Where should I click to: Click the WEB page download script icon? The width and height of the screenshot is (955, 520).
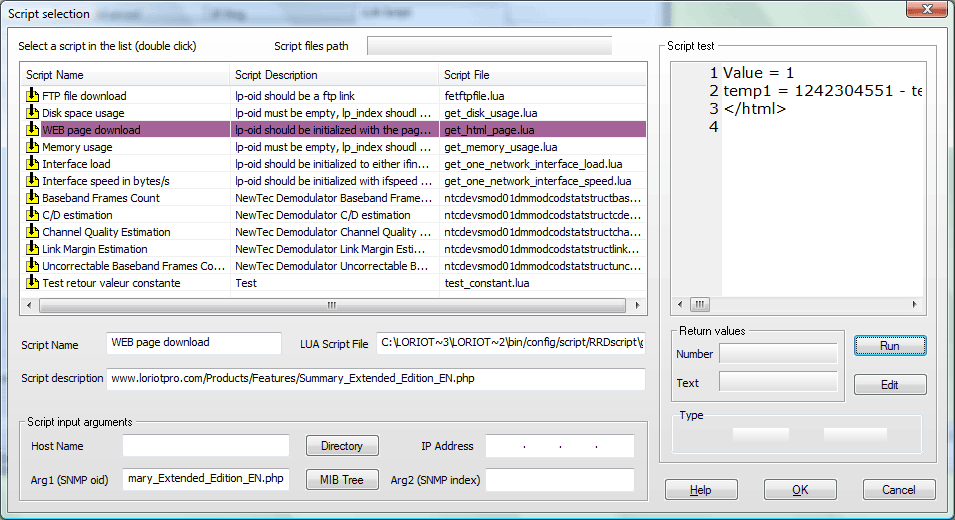coord(32,129)
